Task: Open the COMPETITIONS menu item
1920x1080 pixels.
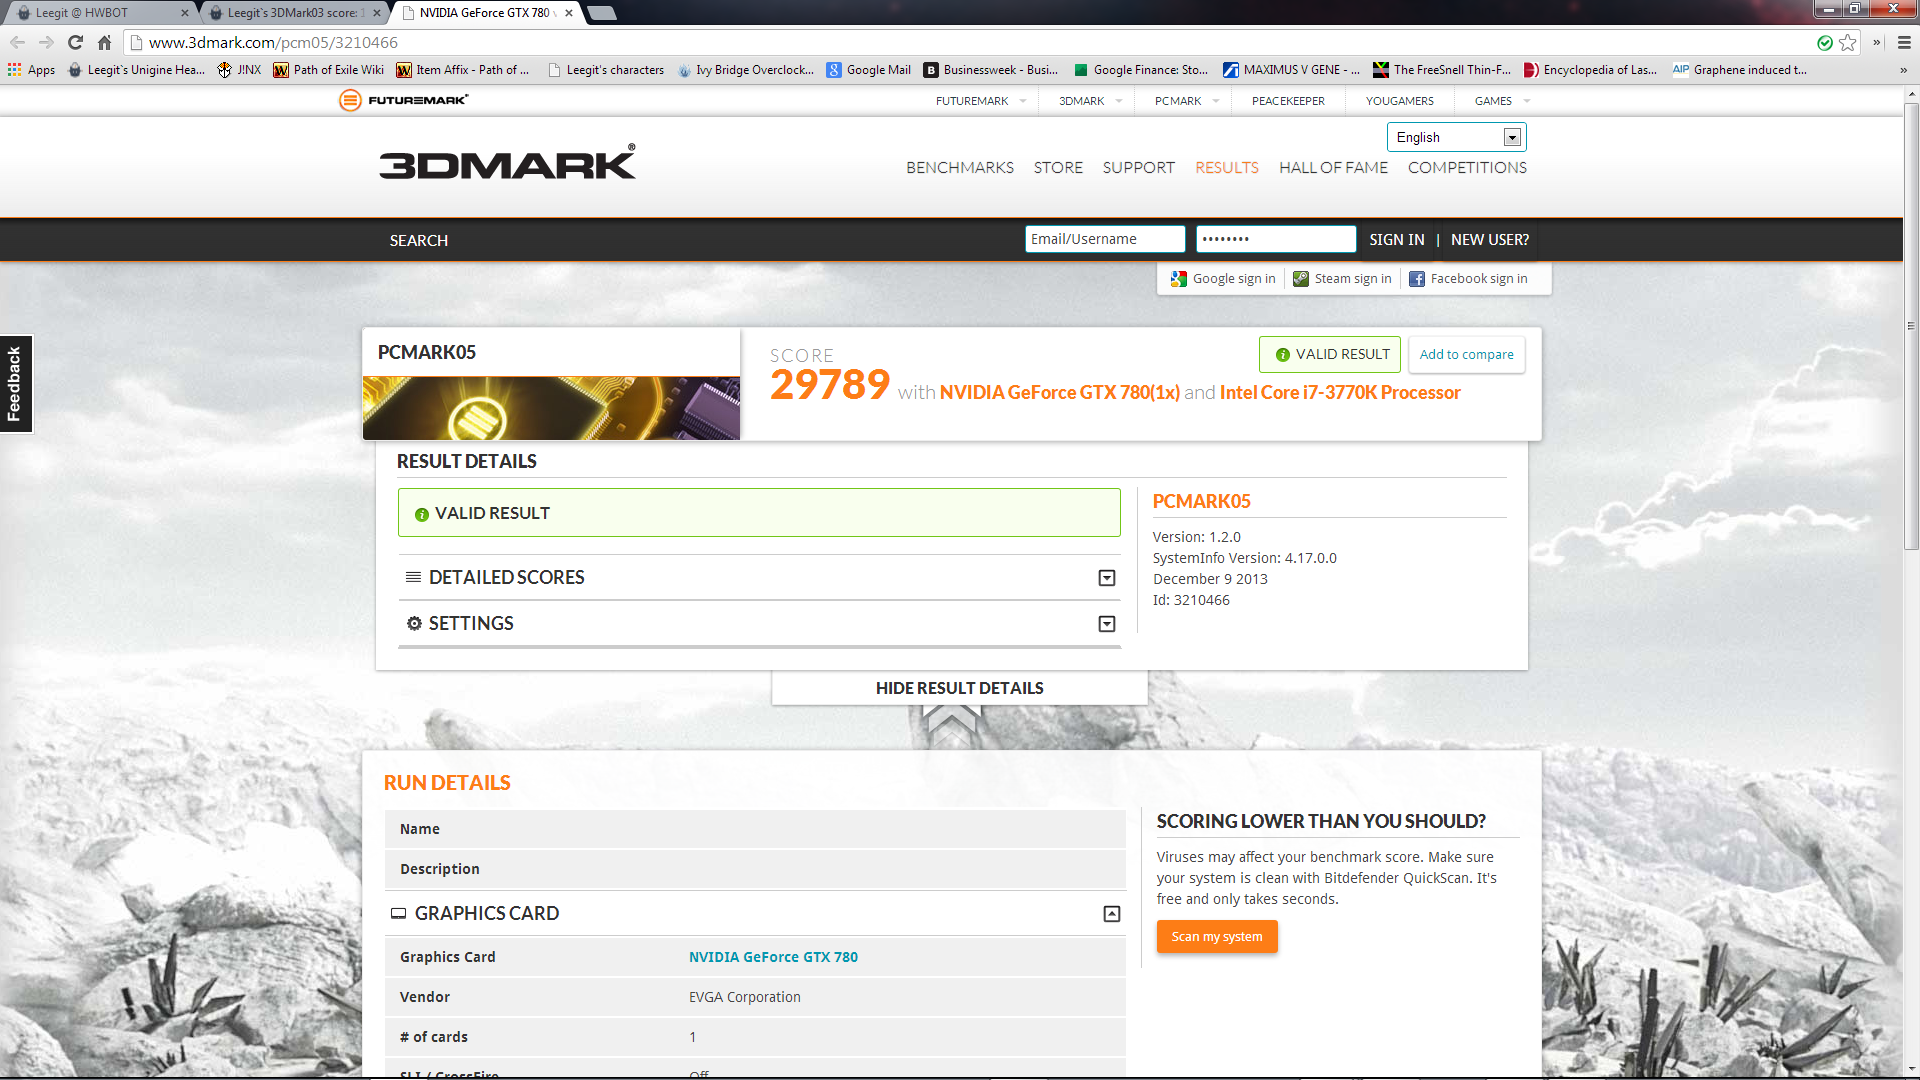Action: click(x=1467, y=168)
